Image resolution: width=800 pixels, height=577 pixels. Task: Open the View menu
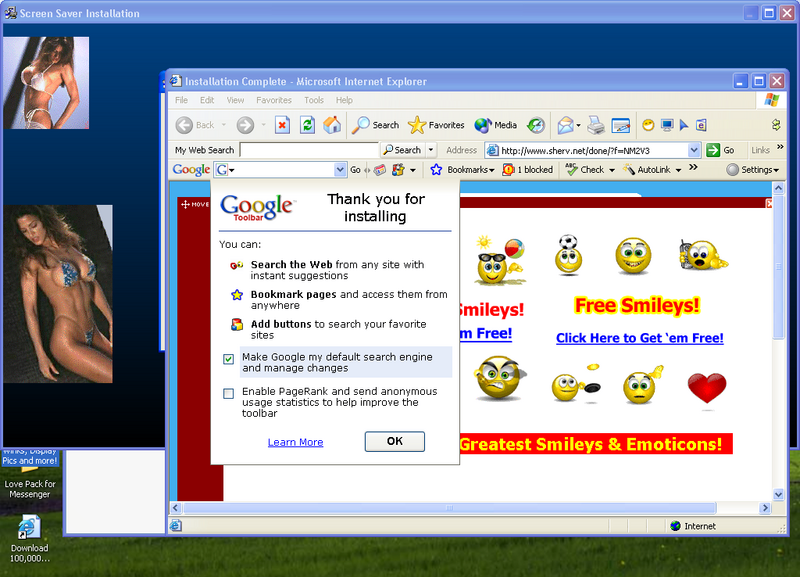pos(235,100)
